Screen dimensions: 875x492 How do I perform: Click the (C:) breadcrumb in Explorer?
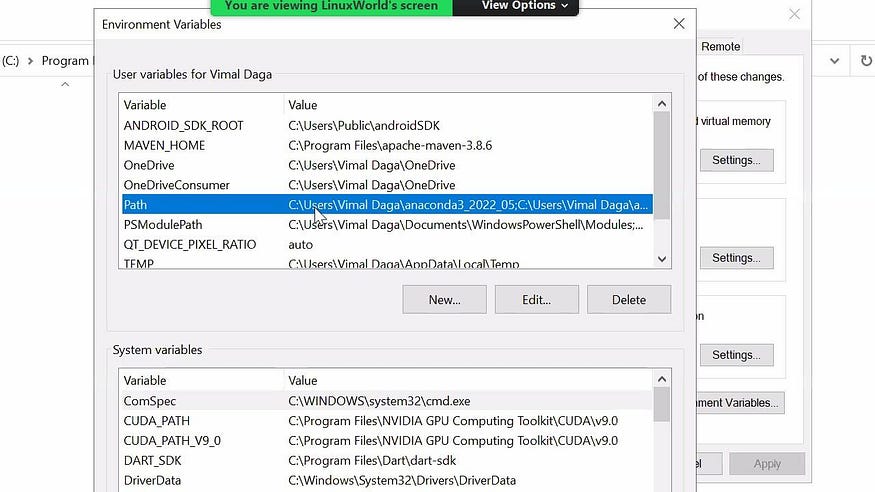10,61
